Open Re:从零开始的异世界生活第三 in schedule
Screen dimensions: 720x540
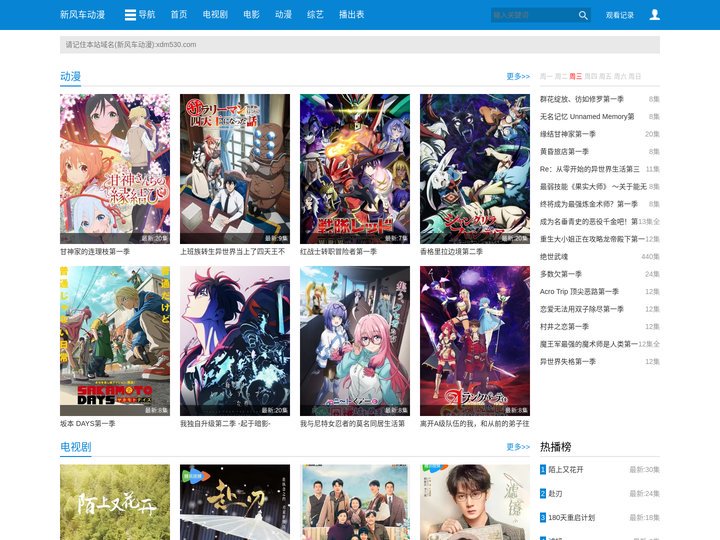(590, 169)
